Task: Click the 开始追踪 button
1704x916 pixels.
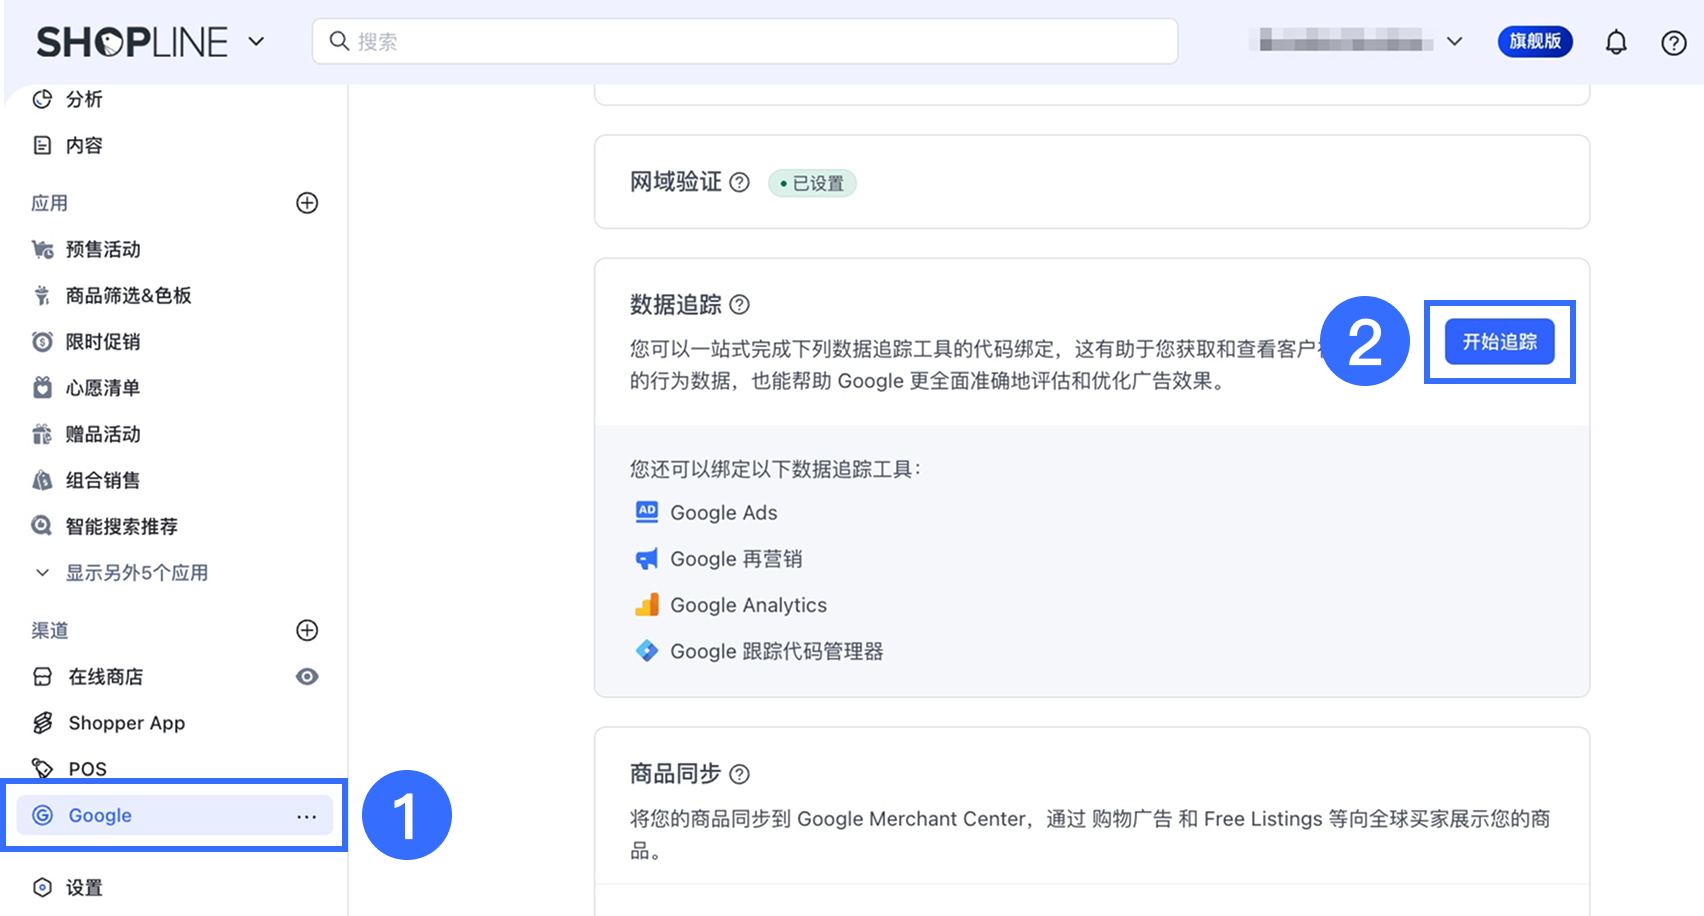Action: point(1499,342)
